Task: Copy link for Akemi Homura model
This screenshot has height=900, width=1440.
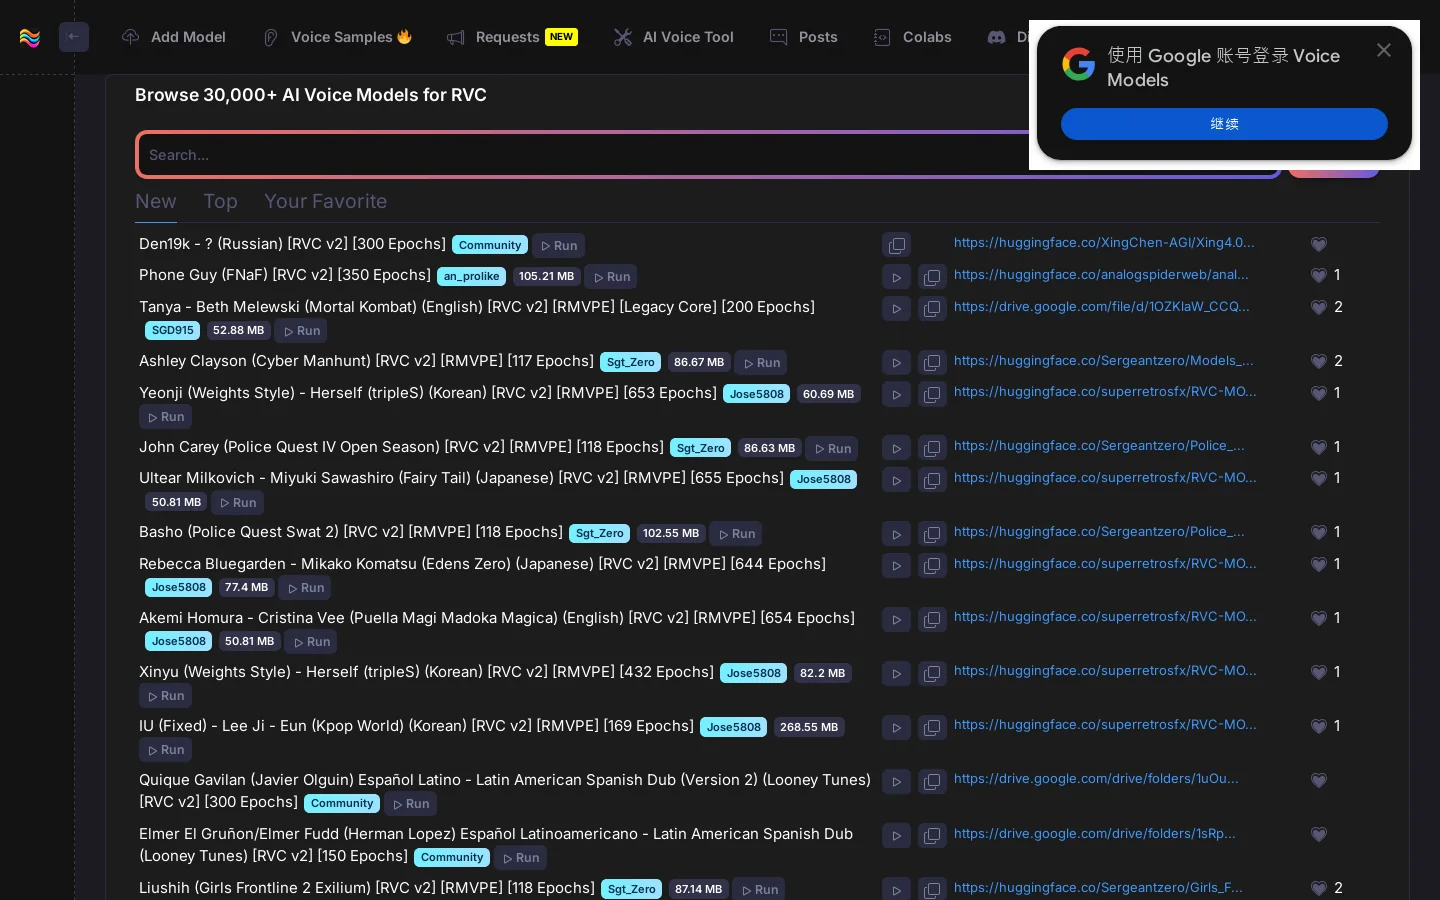Action: pyautogui.click(x=932, y=621)
